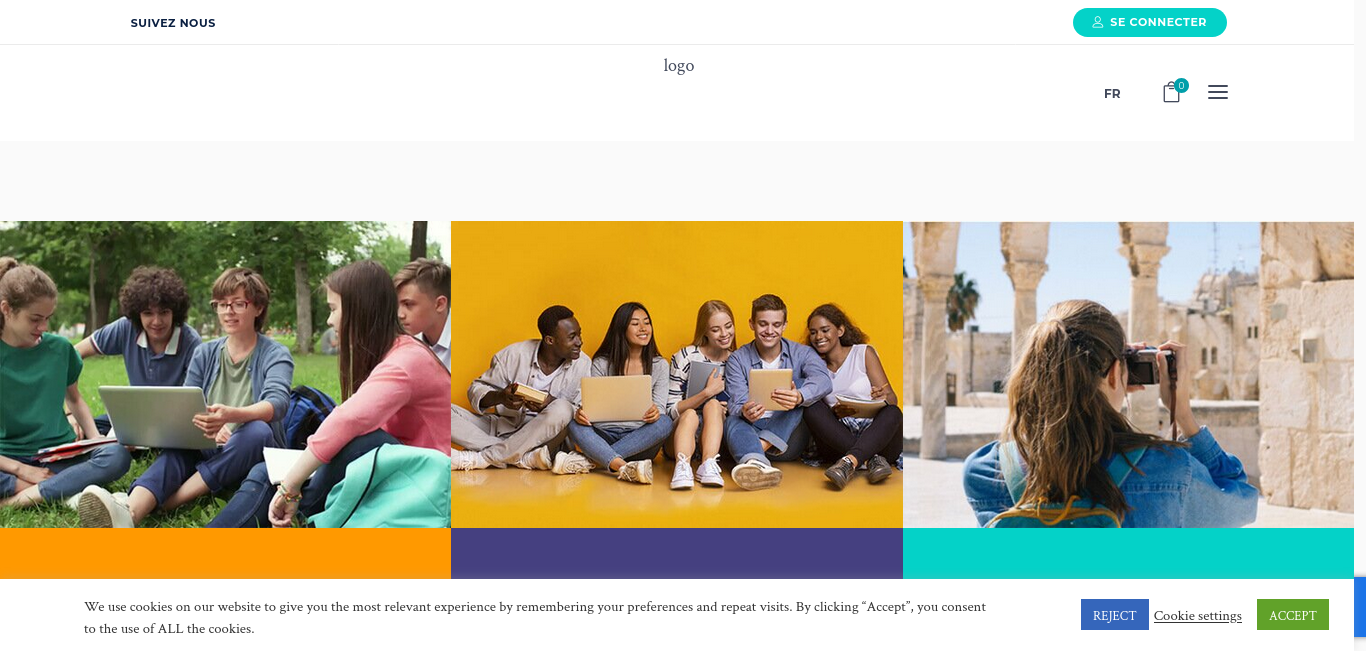The height and width of the screenshot is (651, 1366).
Task: Click the SE CONNECTER button
Action: (x=1150, y=22)
